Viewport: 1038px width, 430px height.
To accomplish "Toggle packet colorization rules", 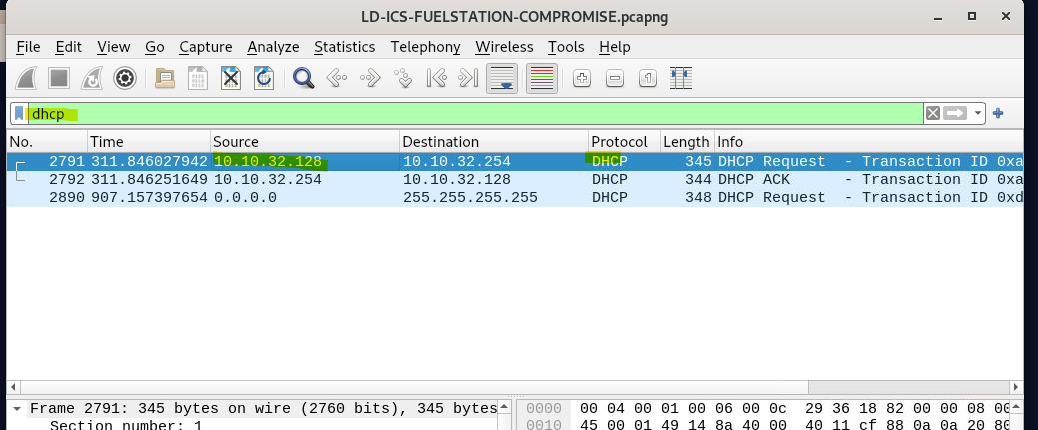I will click(541, 78).
